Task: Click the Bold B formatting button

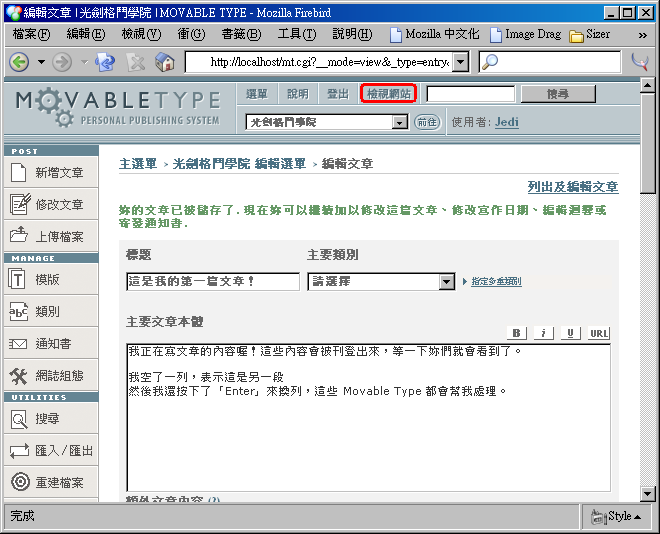Action: pos(516,333)
